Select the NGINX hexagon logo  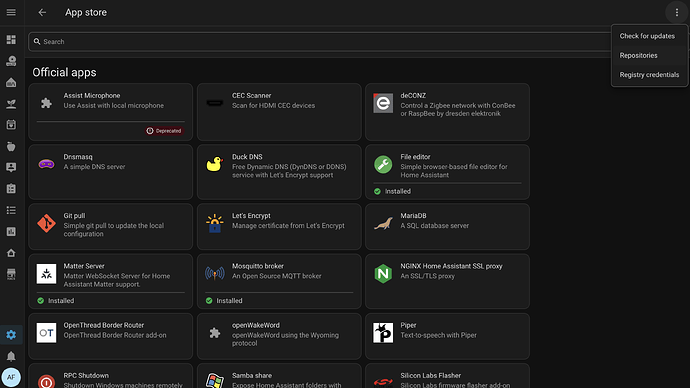(383, 274)
